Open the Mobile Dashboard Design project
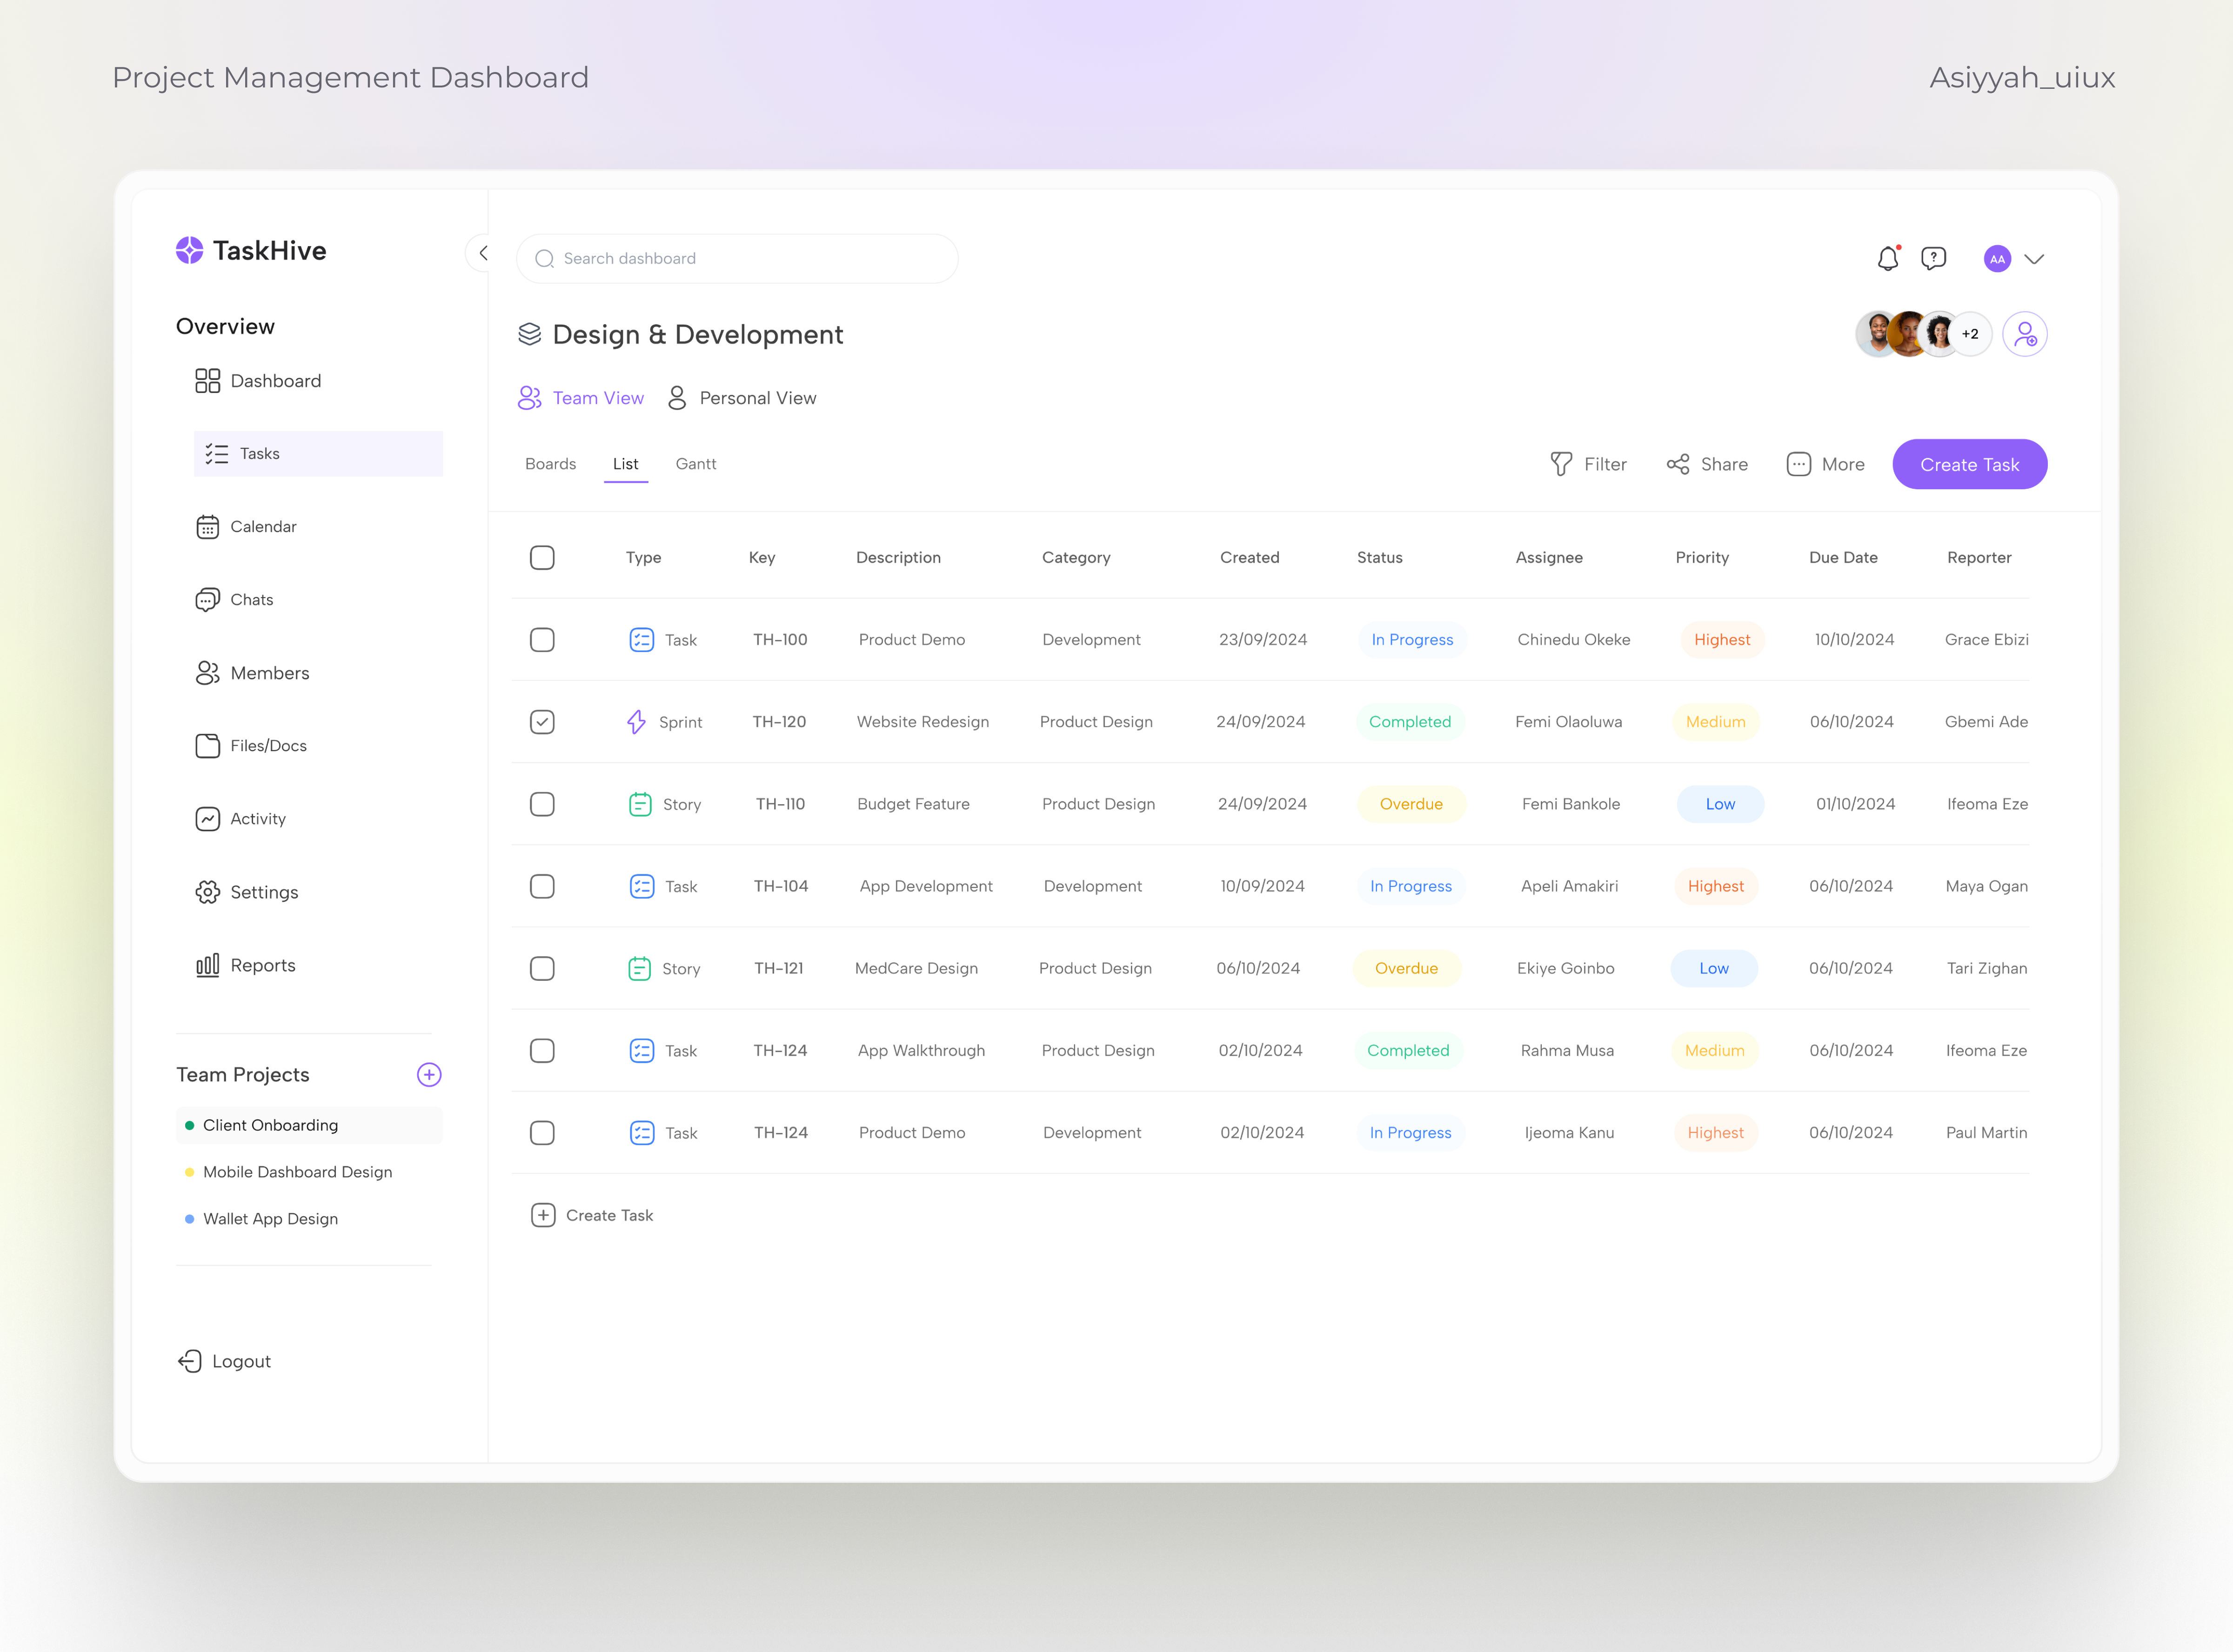The width and height of the screenshot is (2233, 1652). click(x=297, y=1171)
